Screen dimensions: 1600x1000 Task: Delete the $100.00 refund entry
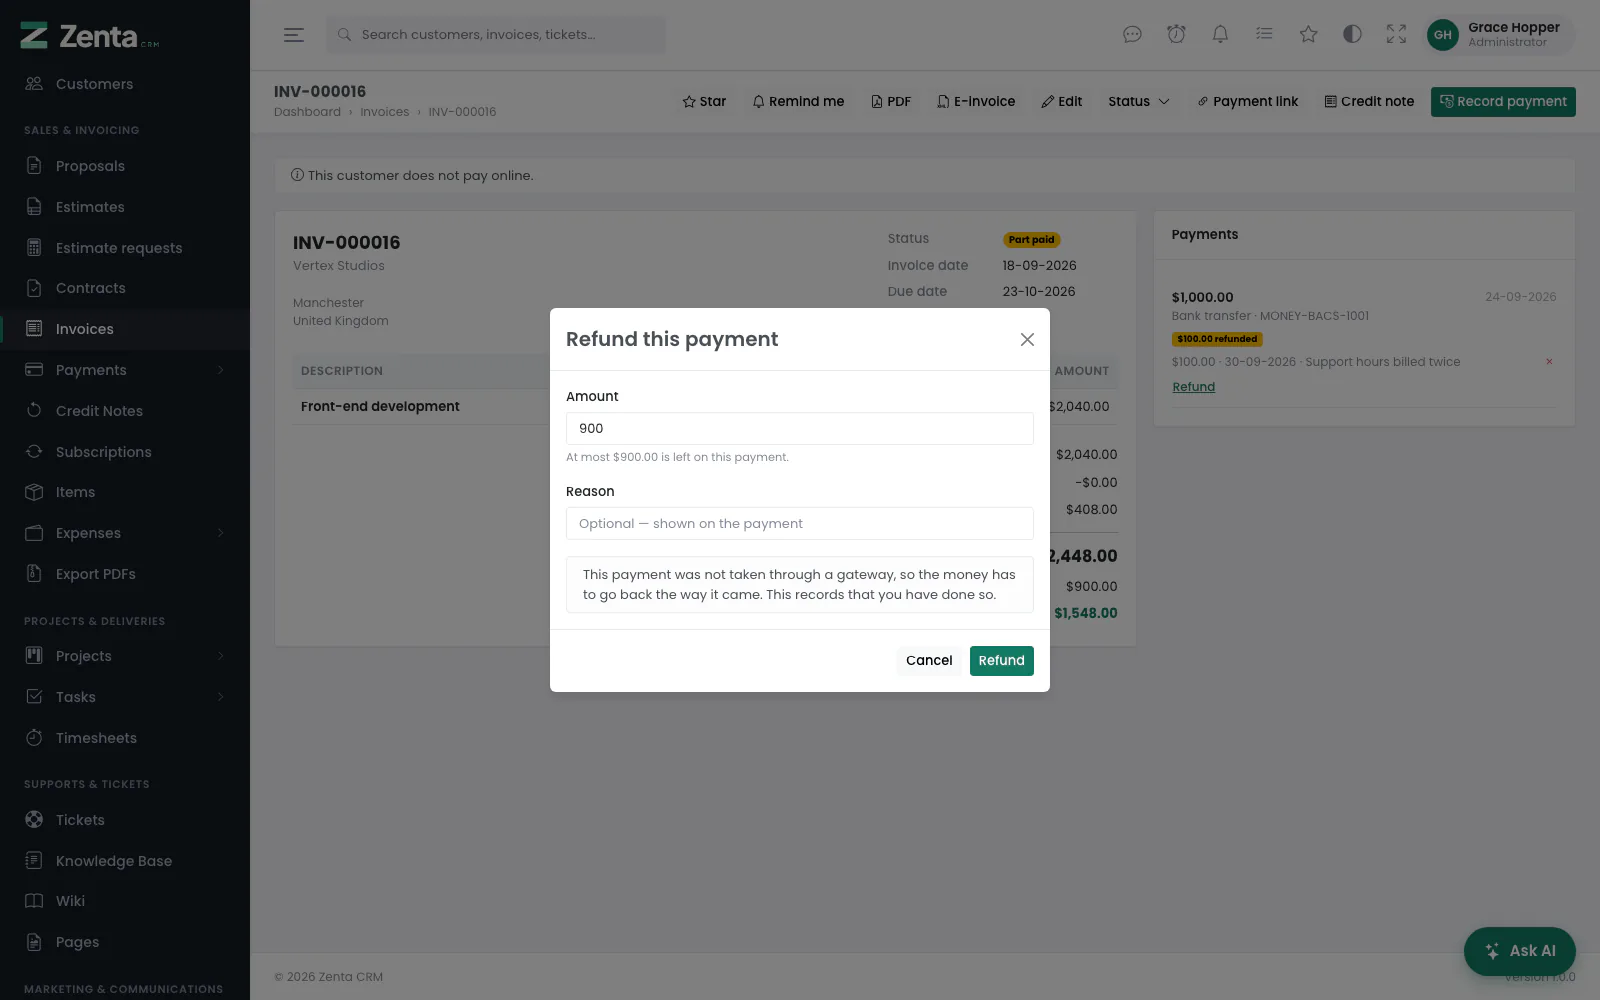point(1549,362)
